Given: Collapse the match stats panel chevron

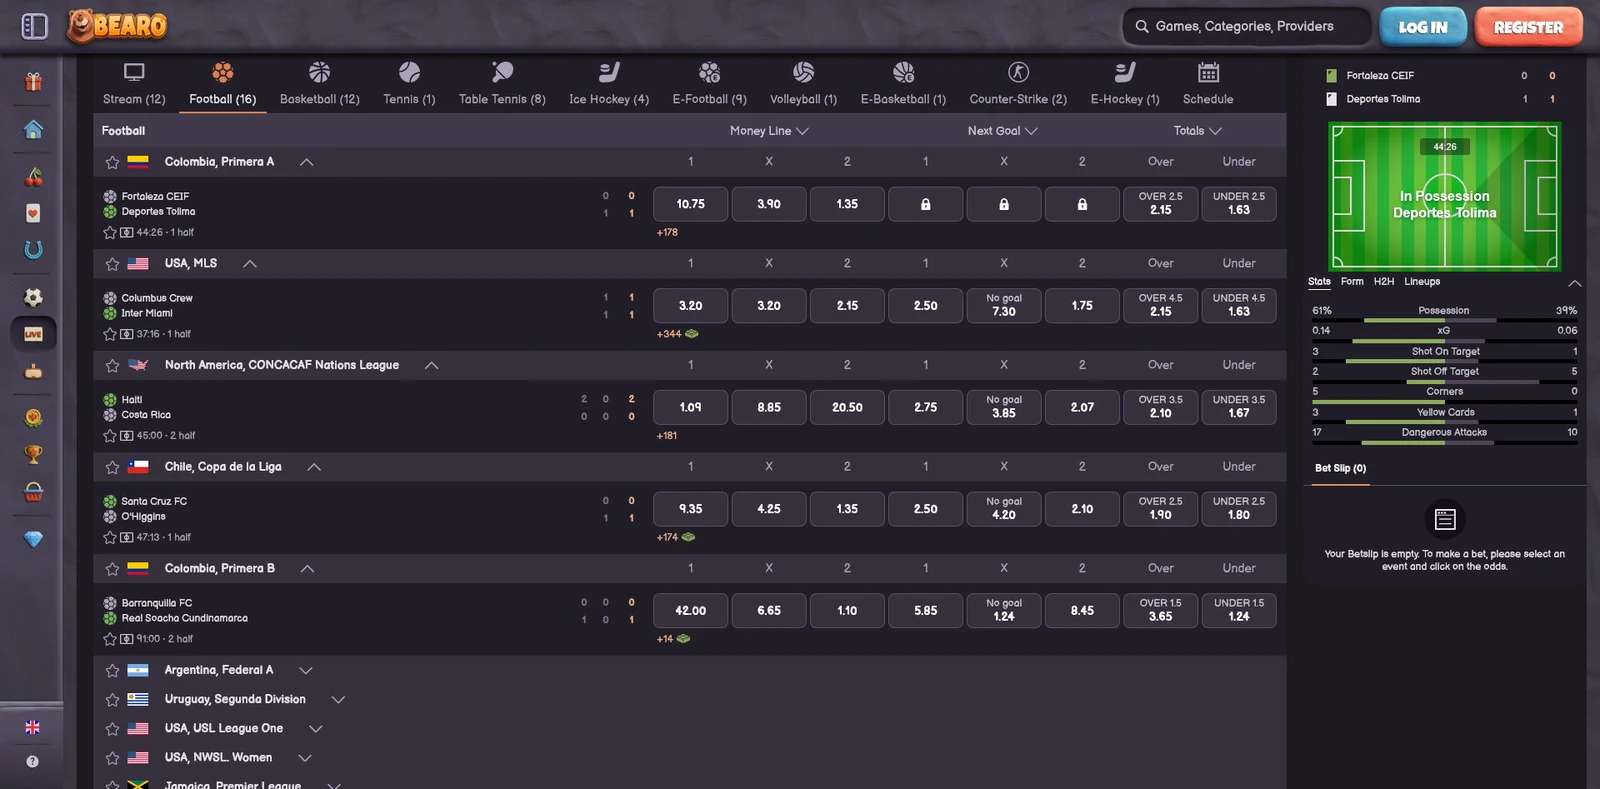Looking at the screenshot, I should point(1575,283).
